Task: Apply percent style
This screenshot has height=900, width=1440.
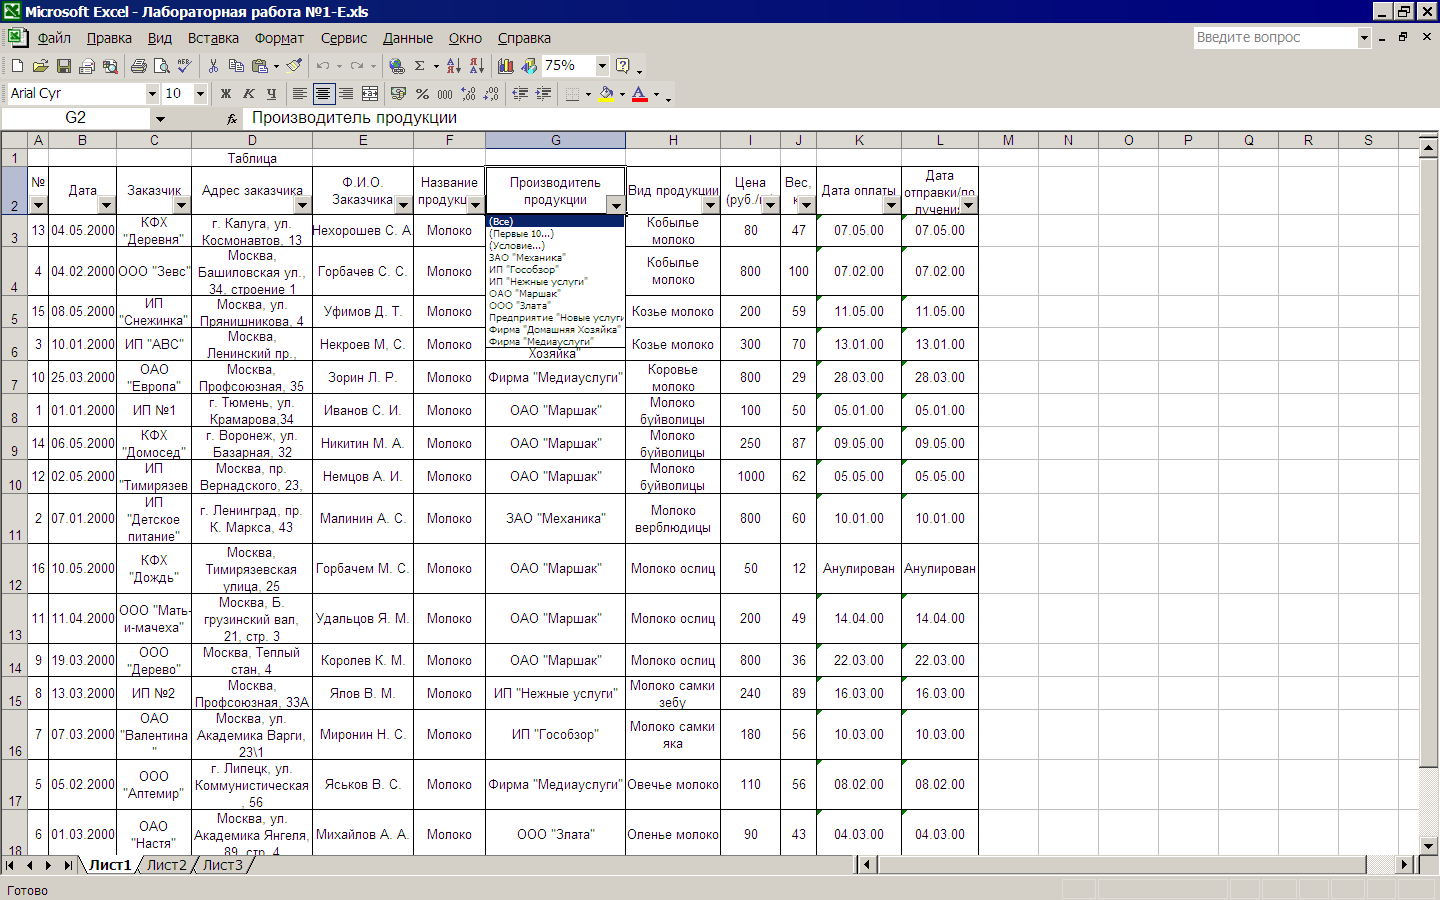Action: 422,93
